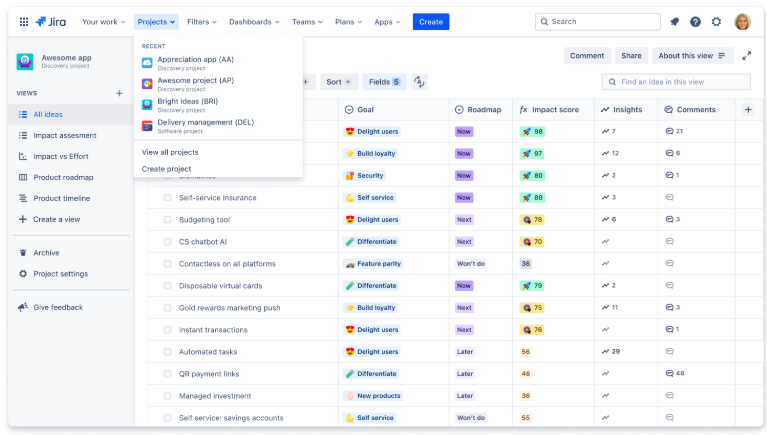The width and height of the screenshot is (767, 435).
Task: Click the Appreciation app project icon
Action: tap(147, 63)
